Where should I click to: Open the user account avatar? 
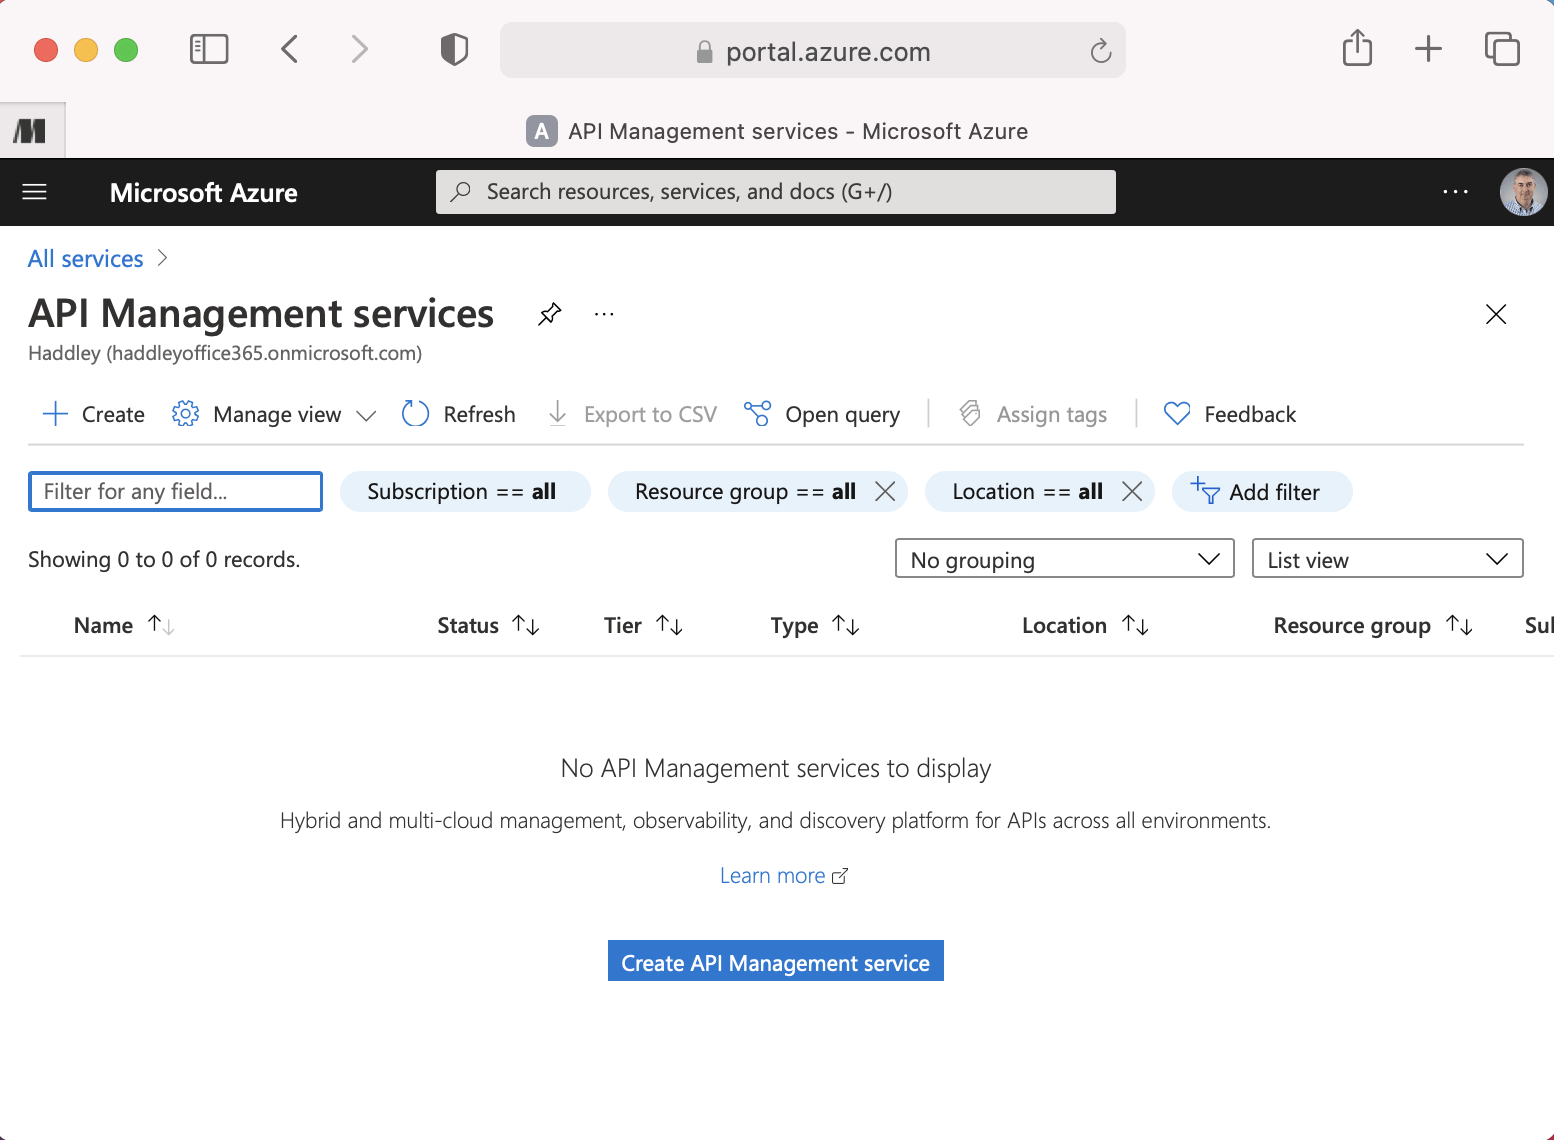coord(1522,192)
